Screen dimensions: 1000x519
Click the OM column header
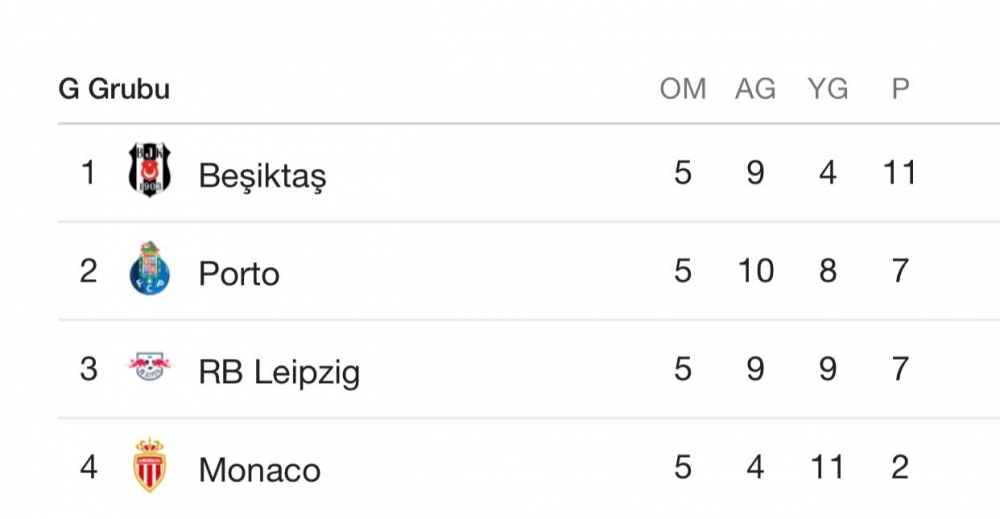[683, 89]
